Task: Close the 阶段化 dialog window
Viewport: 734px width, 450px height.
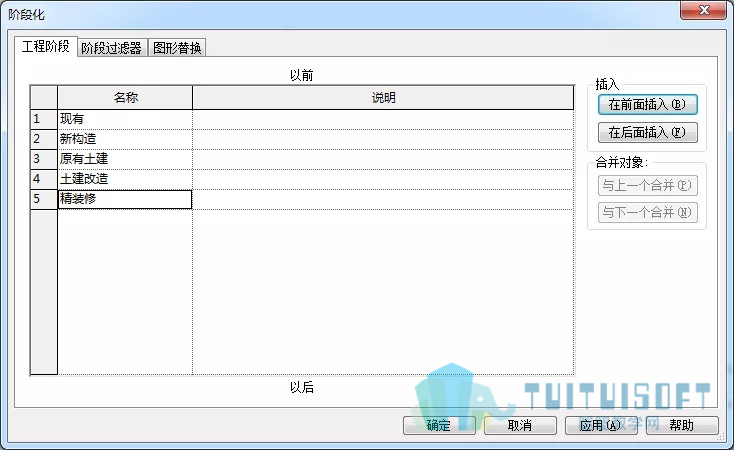Action: (x=704, y=10)
